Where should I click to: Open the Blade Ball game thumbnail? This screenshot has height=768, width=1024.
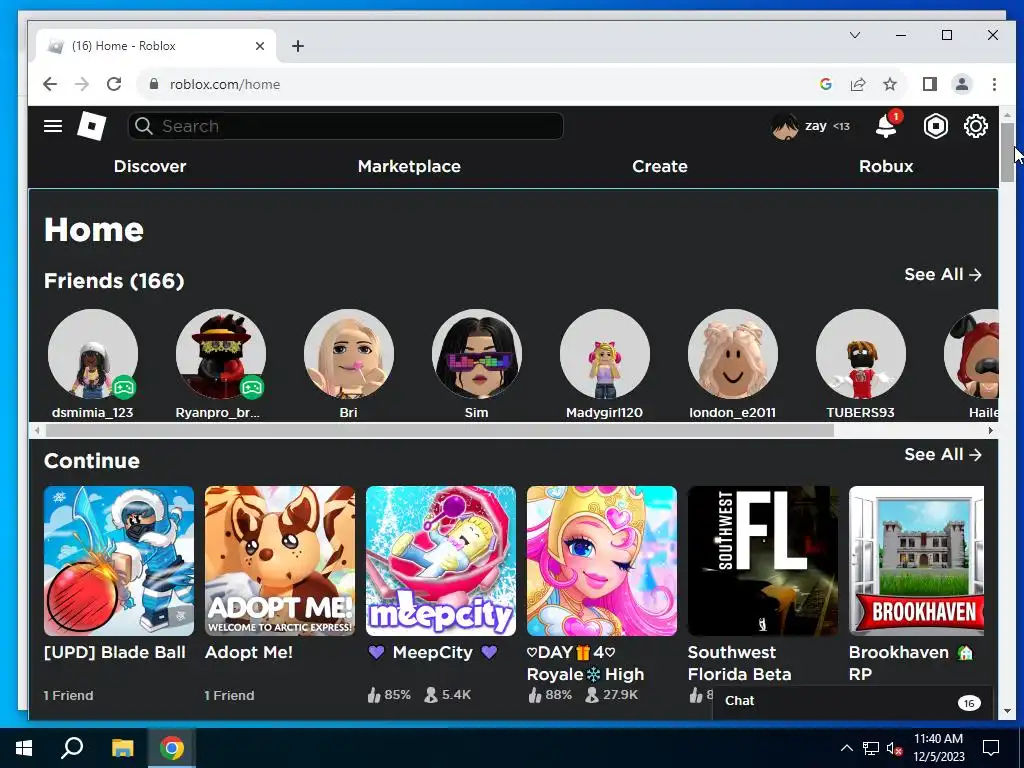click(x=119, y=561)
